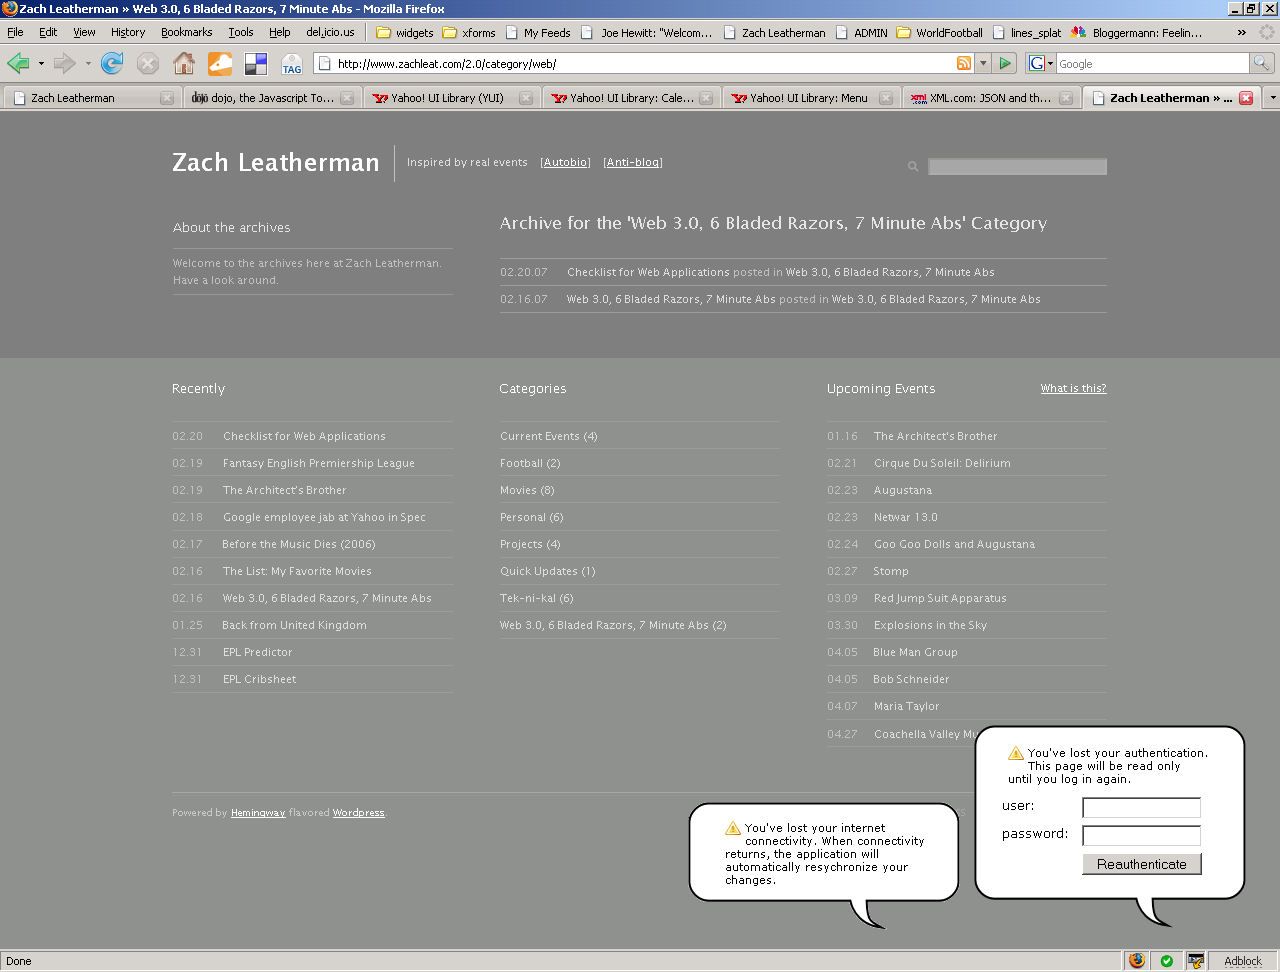Close the active Zach Leatherman tab
The height and width of the screenshot is (972, 1280).
click(x=1246, y=98)
